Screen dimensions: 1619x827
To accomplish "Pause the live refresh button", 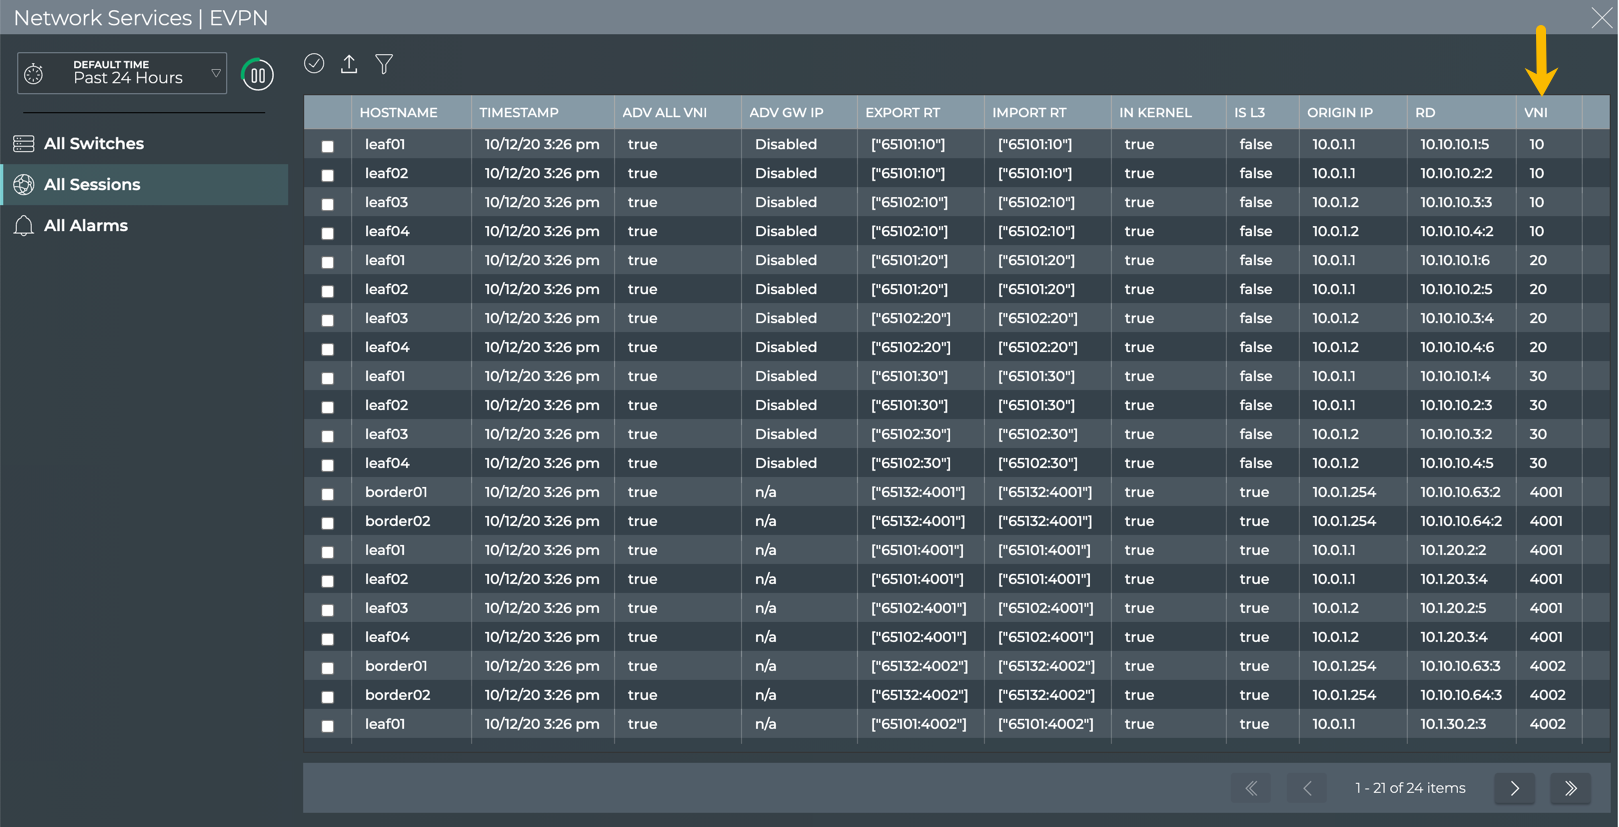I will [x=257, y=75].
